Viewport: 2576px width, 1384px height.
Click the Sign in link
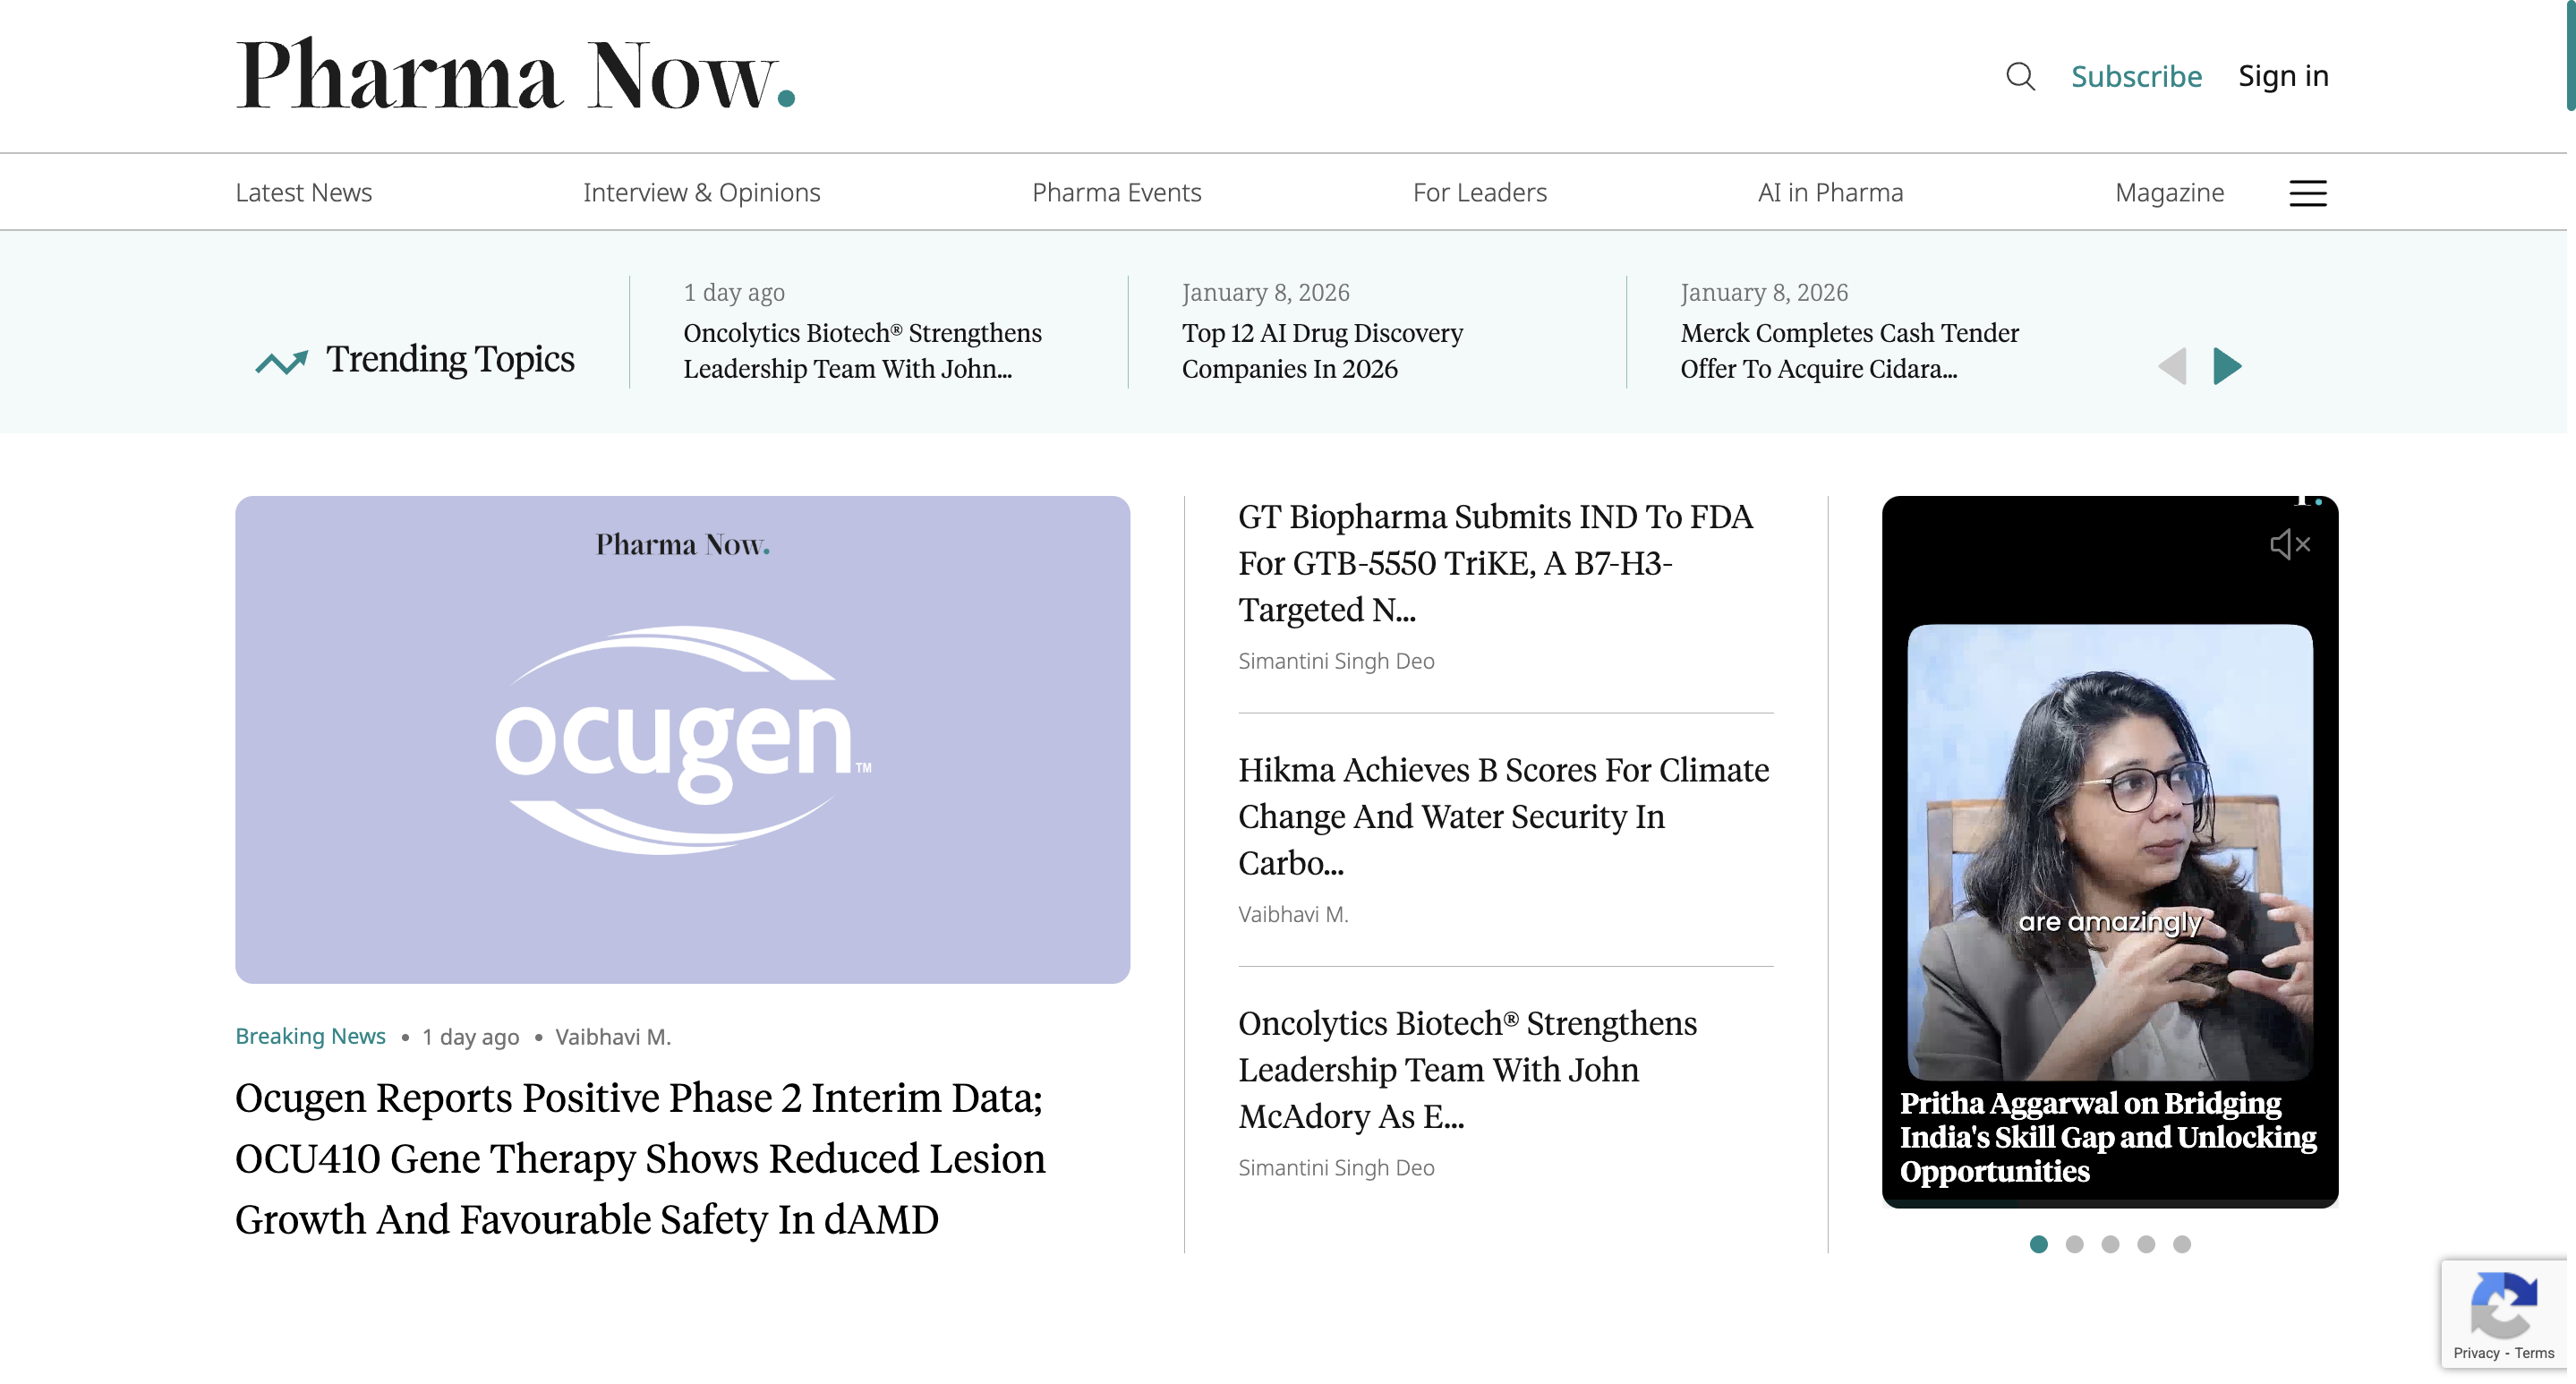[x=2283, y=76]
